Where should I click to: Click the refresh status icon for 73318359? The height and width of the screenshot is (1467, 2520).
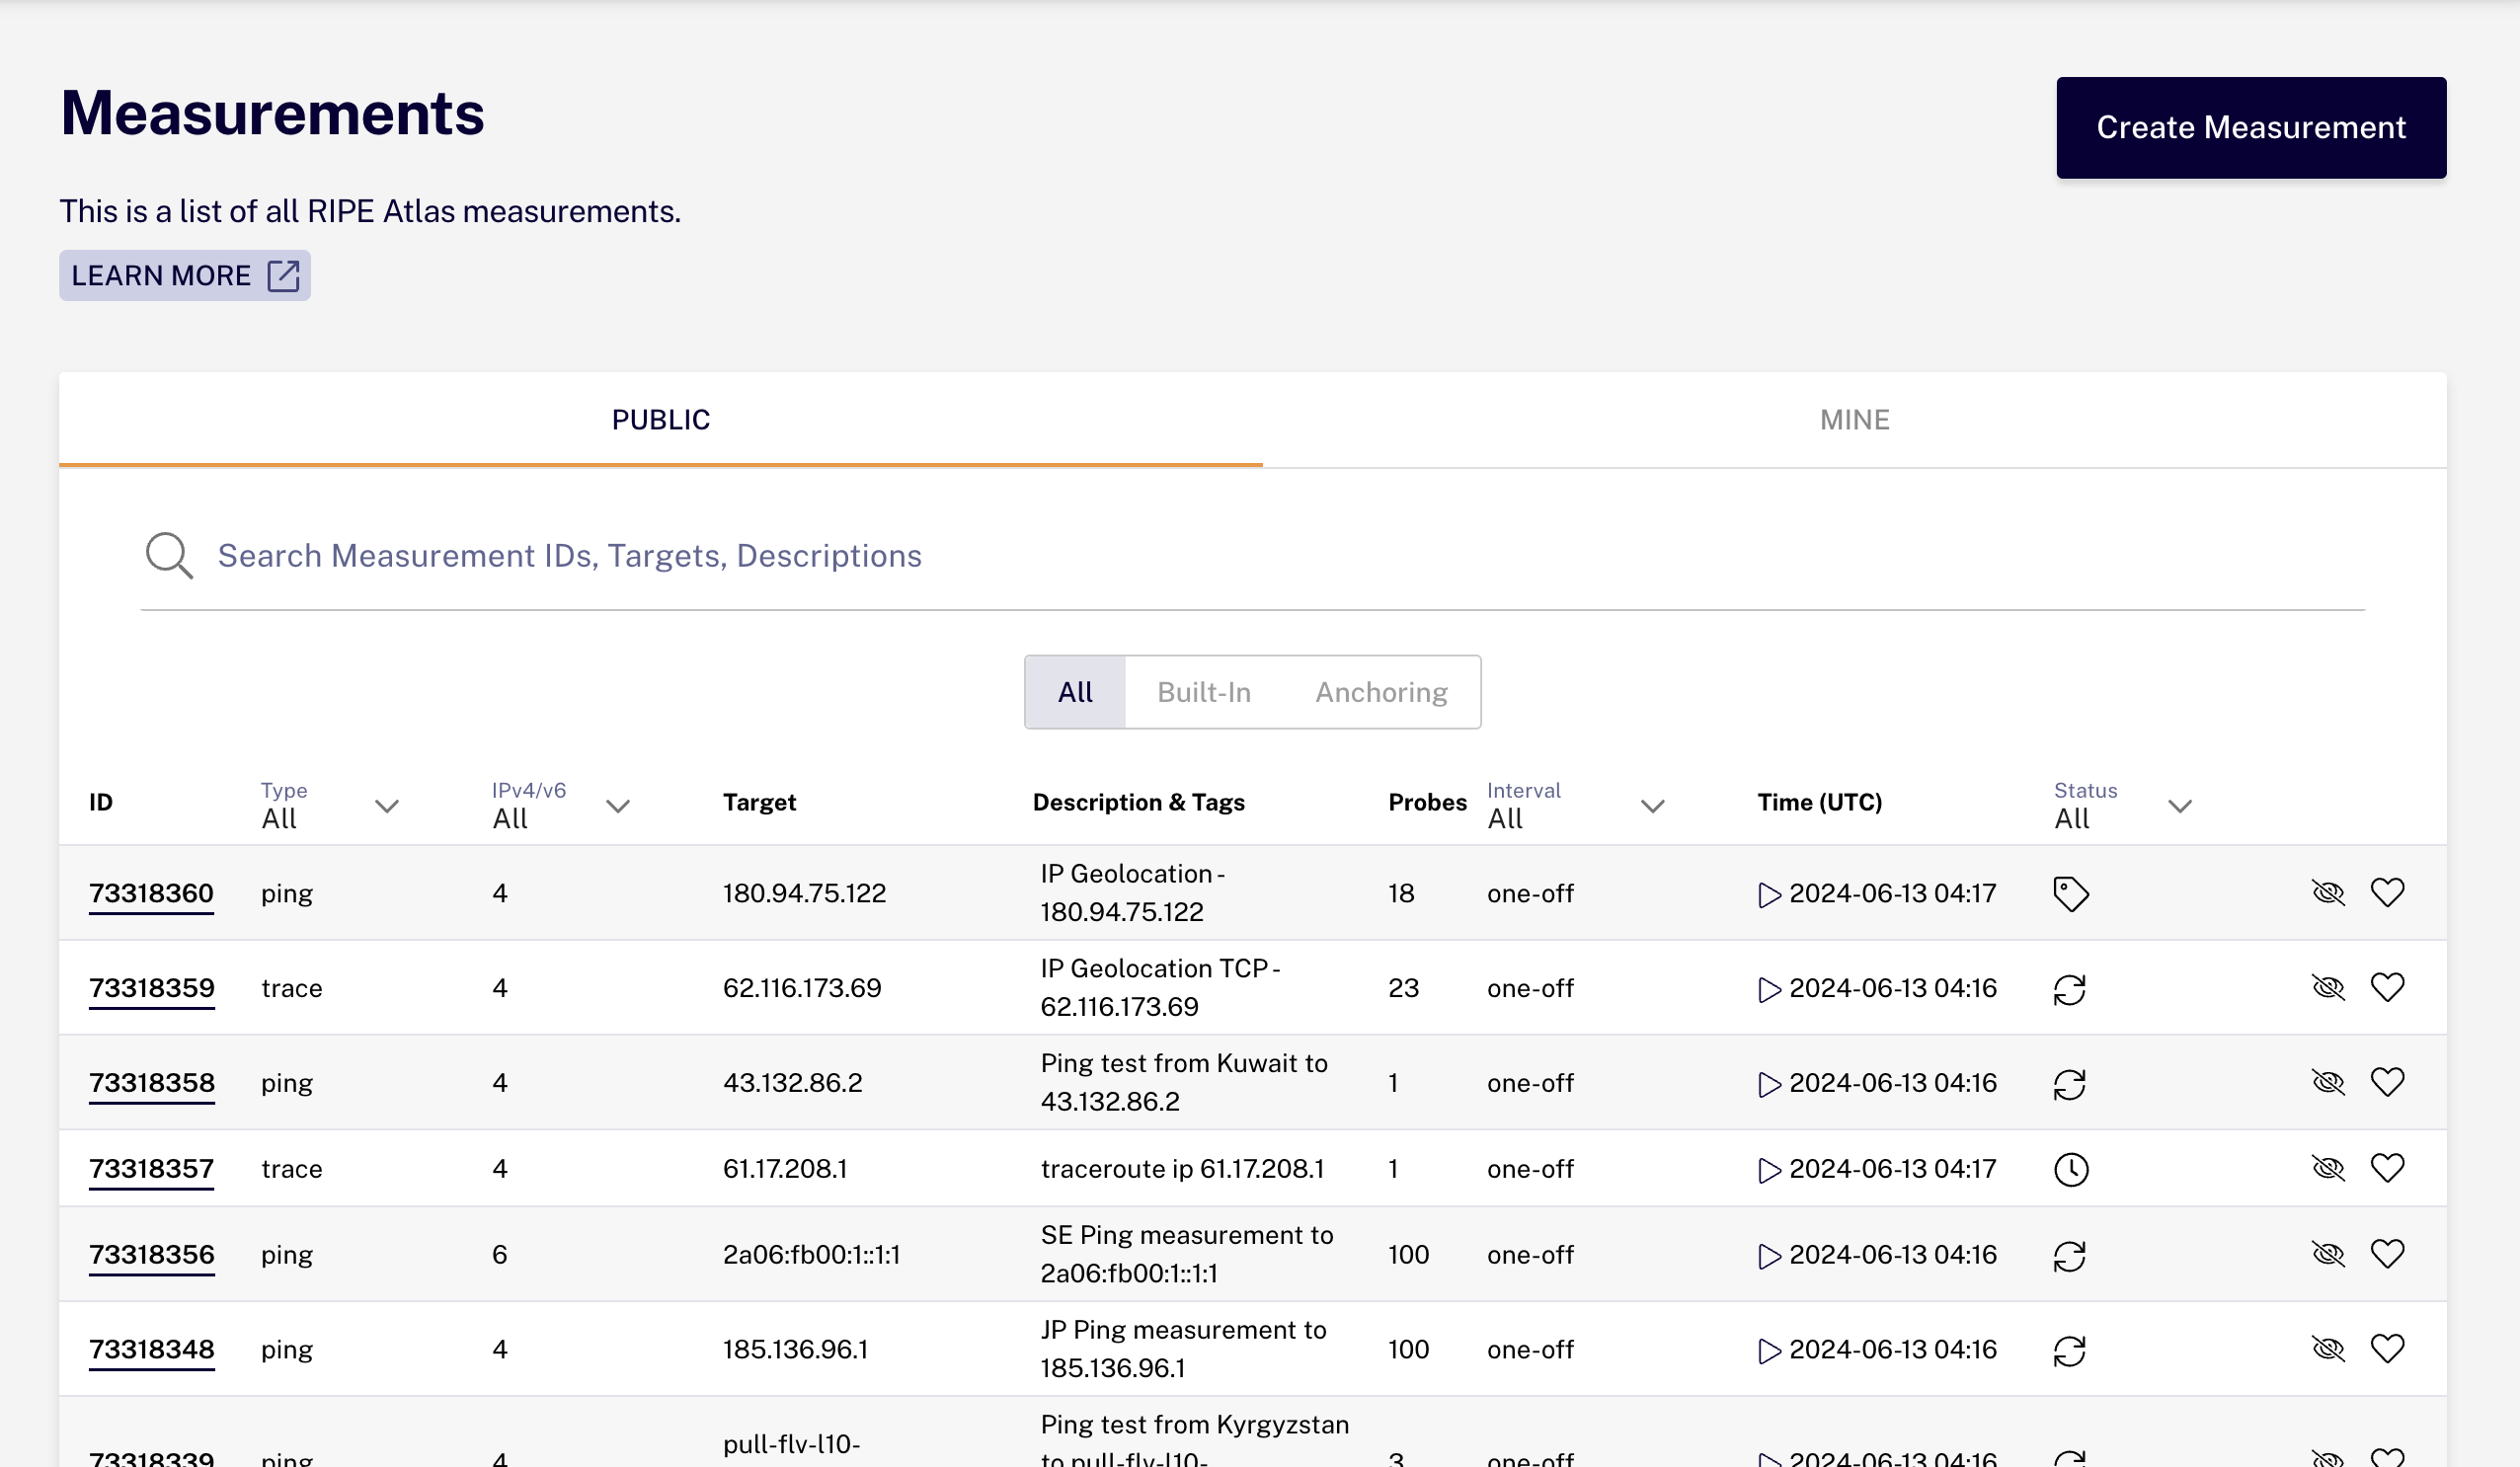[x=2070, y=989]
